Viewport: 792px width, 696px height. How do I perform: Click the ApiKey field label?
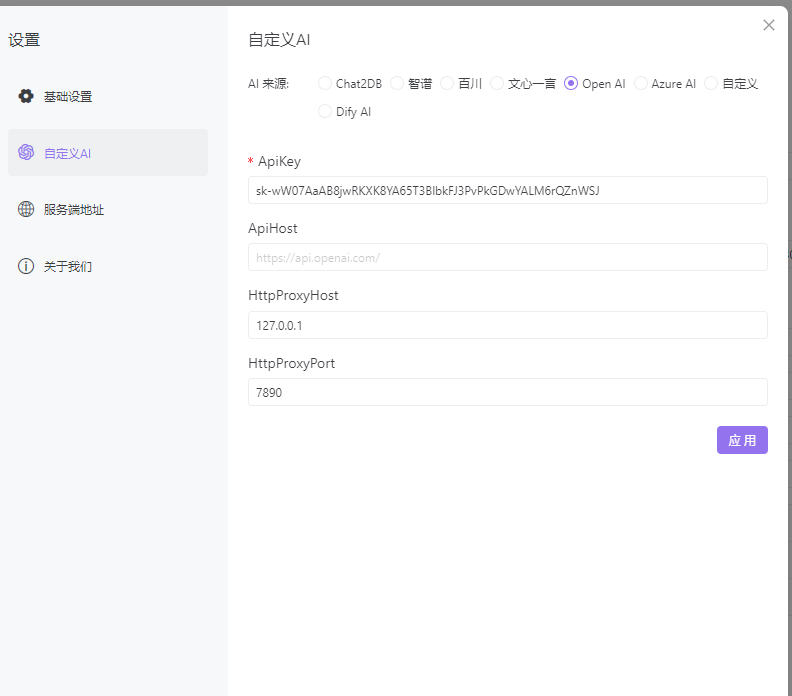tap(279, 162)
